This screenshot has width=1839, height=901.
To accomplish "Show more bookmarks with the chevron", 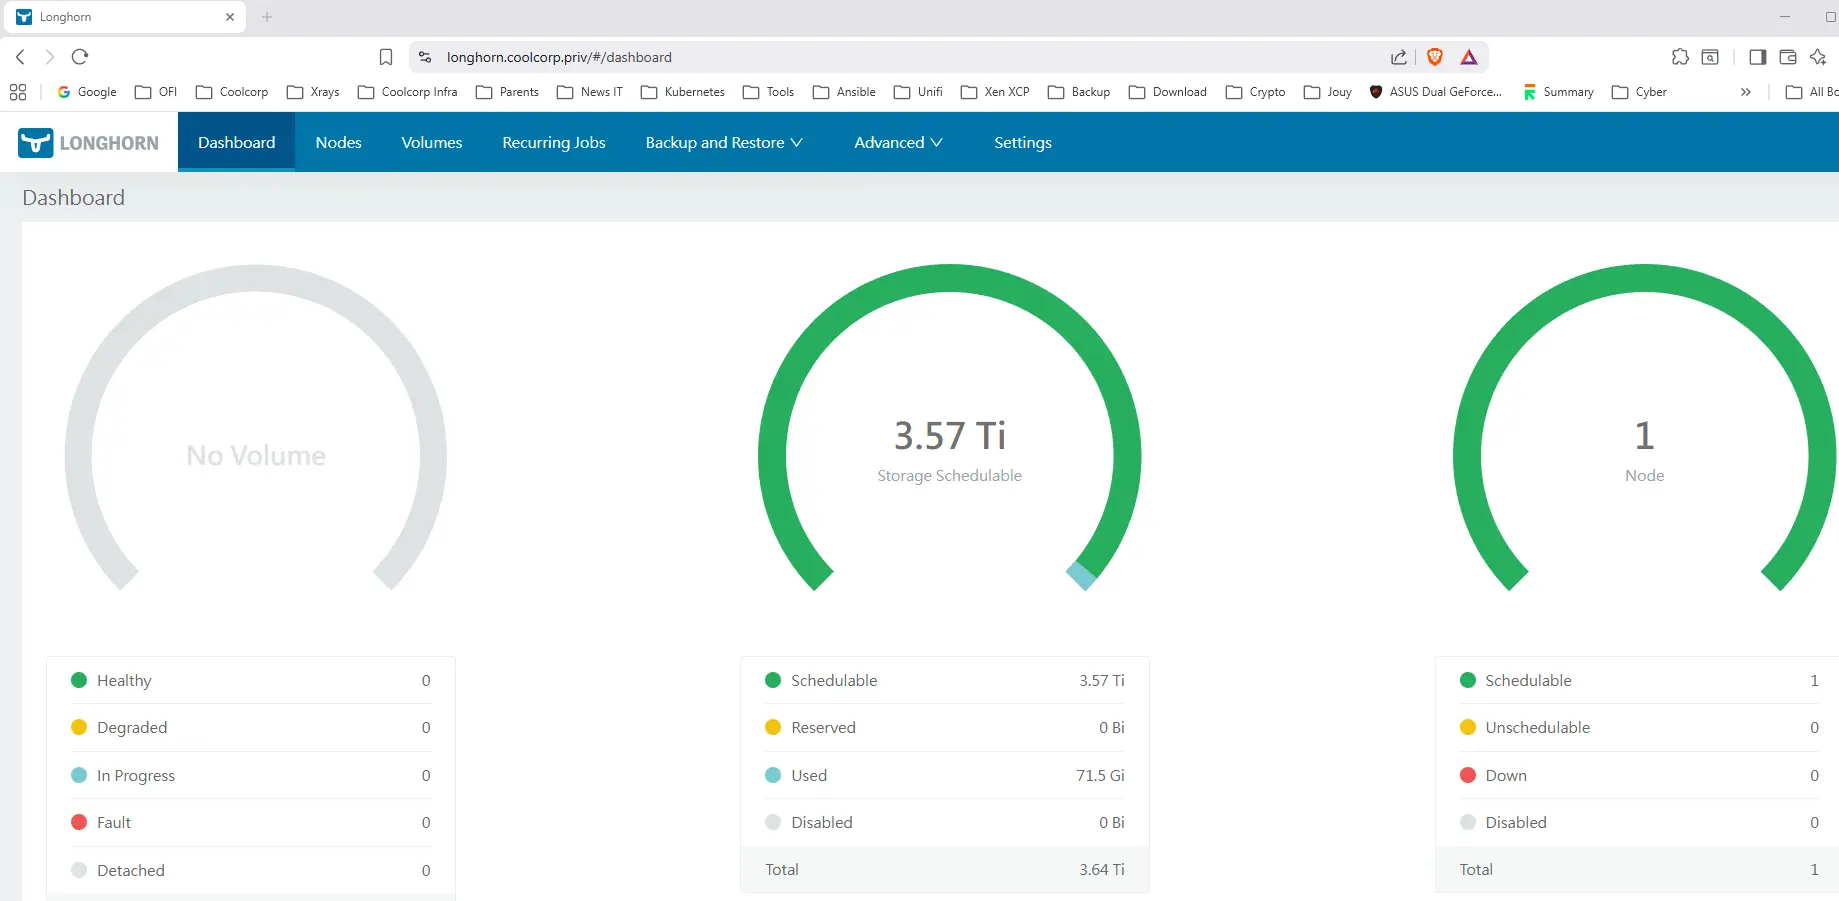I will pyautogui.click(x=1745, y=92).
